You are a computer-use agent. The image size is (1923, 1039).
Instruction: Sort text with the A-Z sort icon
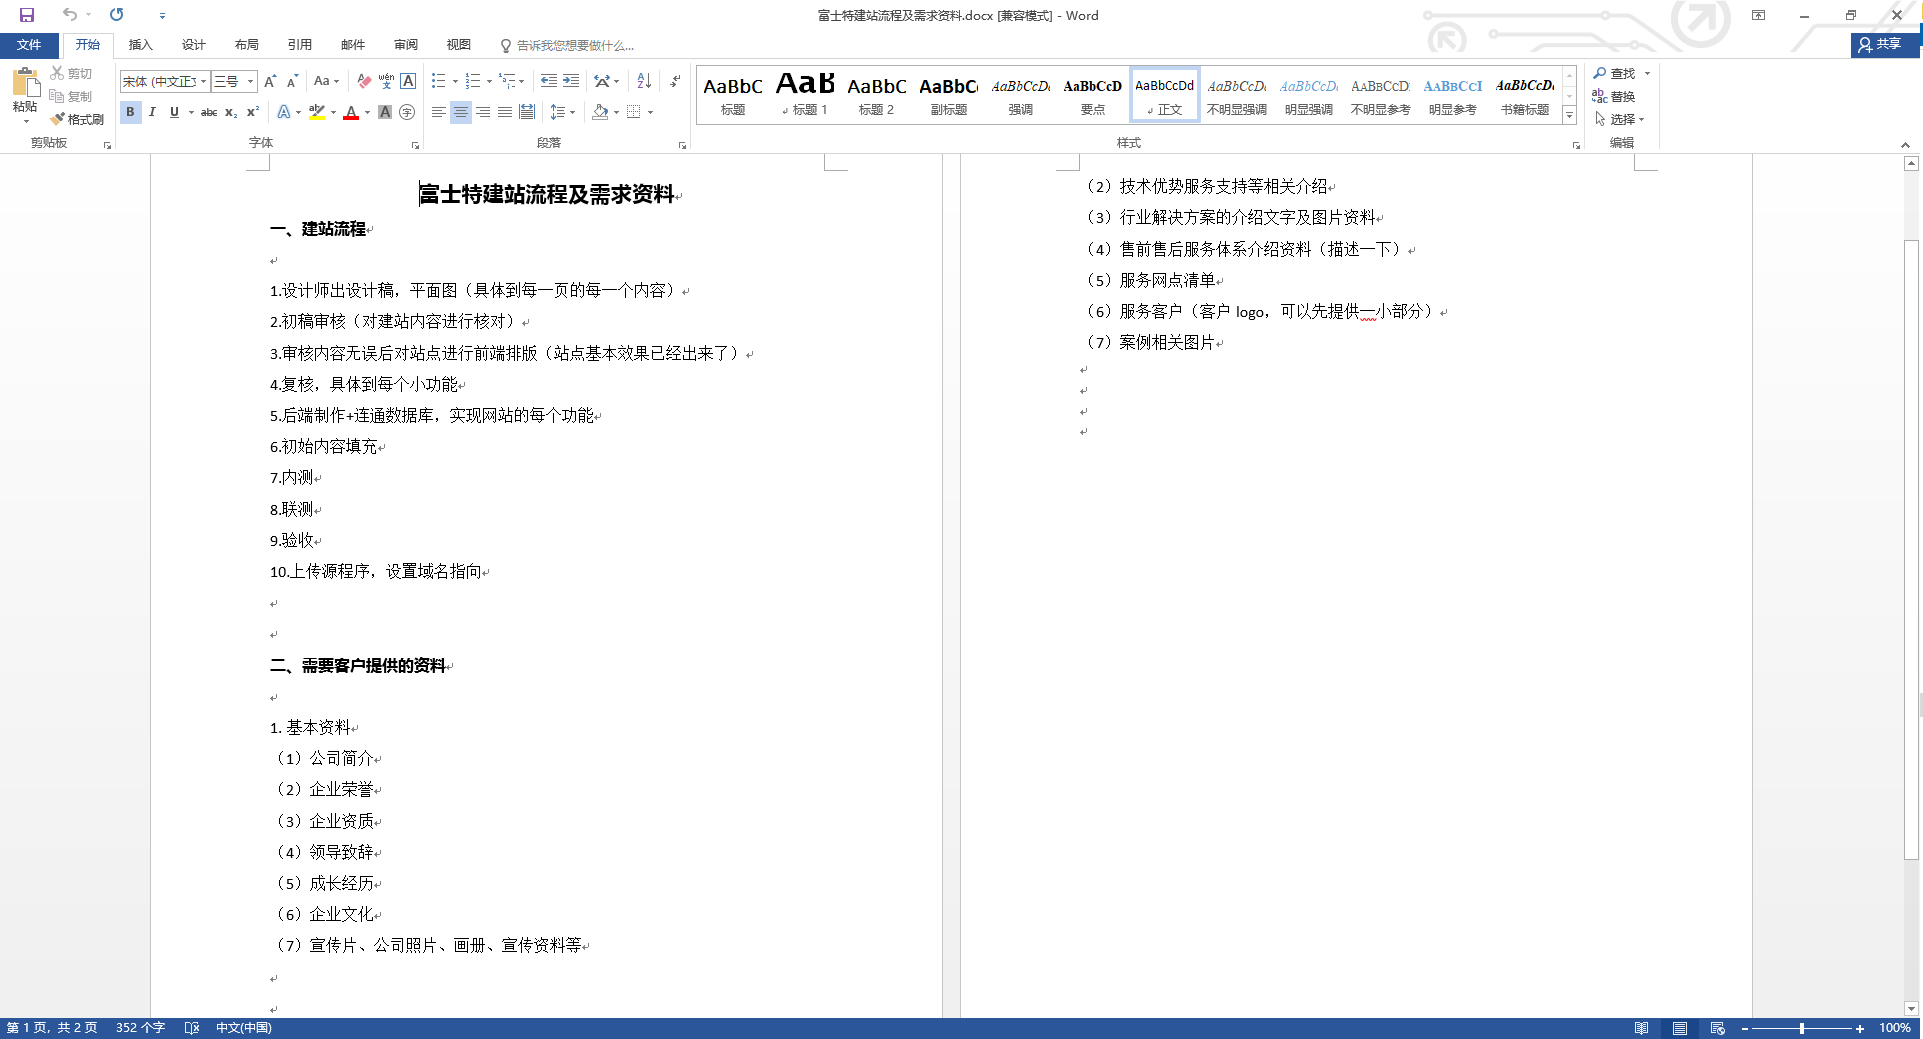(x=644, y=81)
